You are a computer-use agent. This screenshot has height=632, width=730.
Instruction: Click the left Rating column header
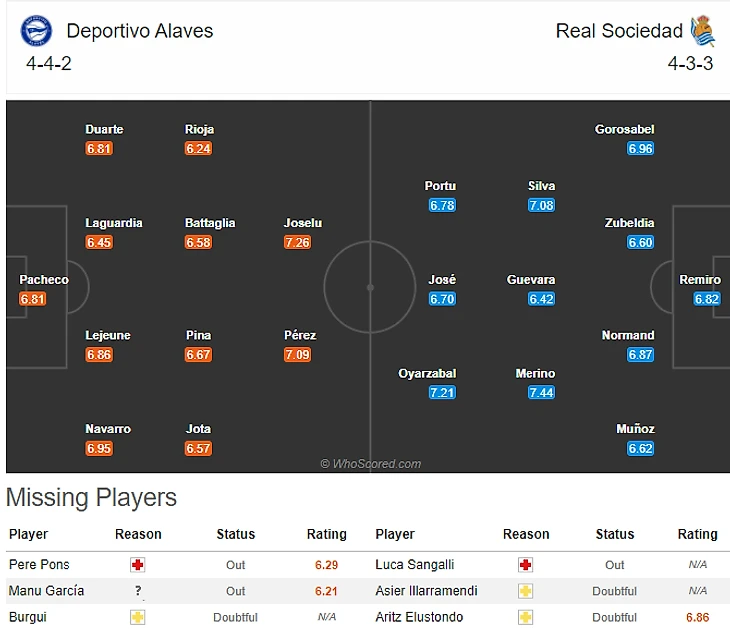pyautogui.click(x=326, y=534)
